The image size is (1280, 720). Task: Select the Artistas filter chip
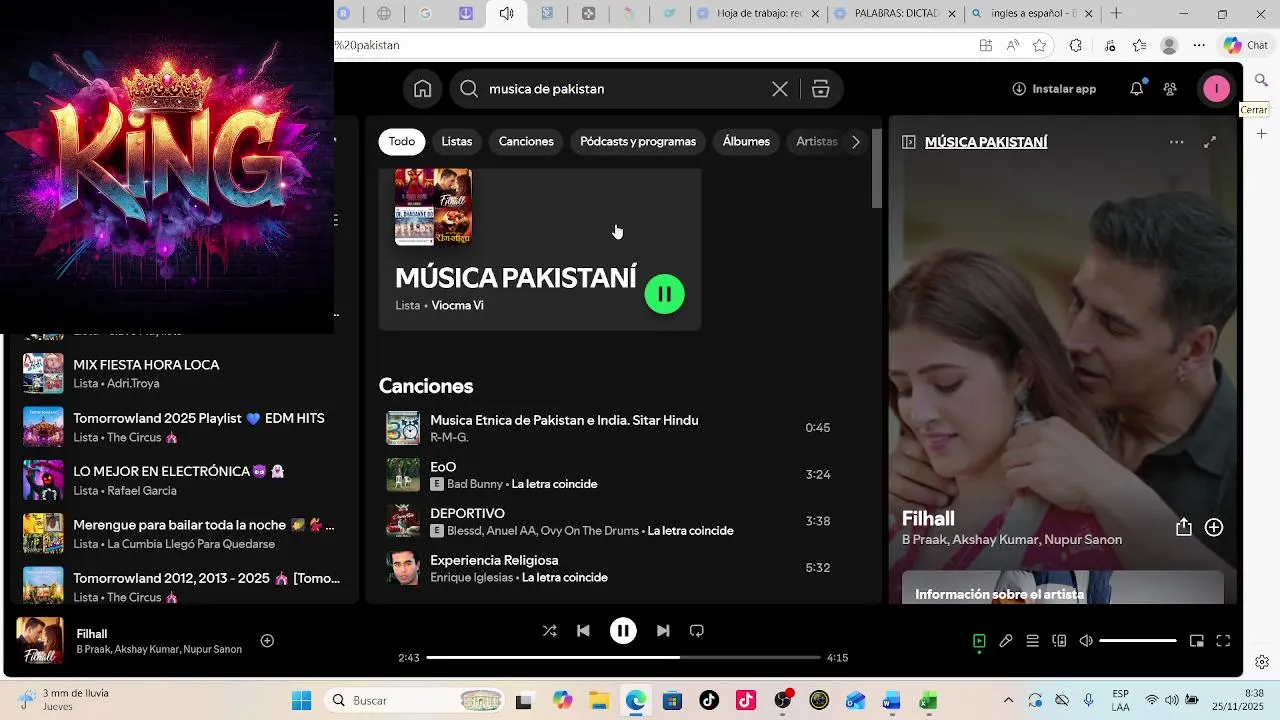pyautogui.click(x=817, y=142)
